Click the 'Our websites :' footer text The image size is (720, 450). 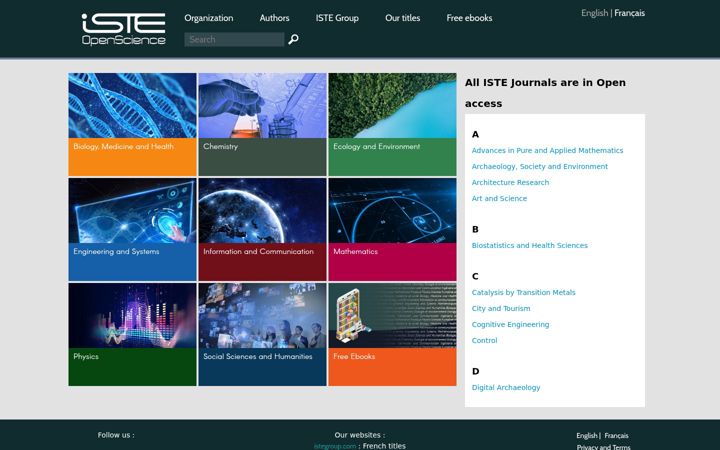point(360,435)
